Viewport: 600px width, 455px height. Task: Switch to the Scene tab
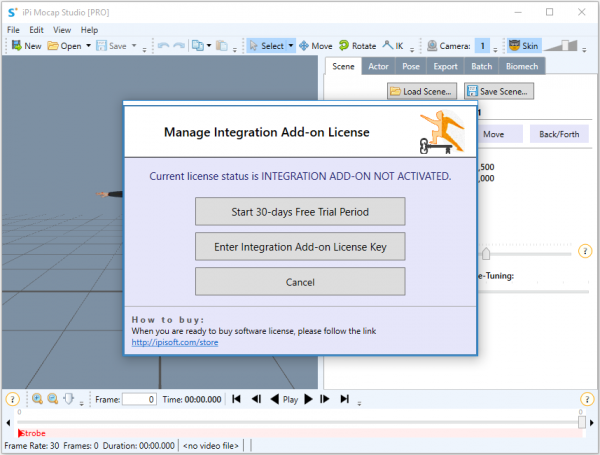pyautogui.click(x=343, y=66)
